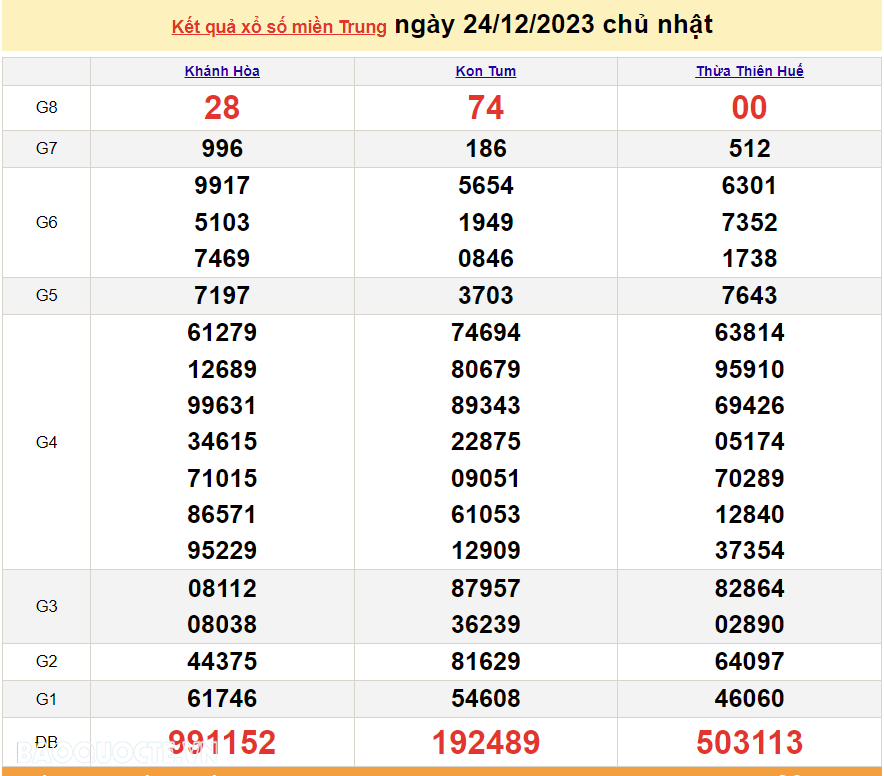The width and height of the screenshot is (884, 776).
Task: Open the Thừa Thiên Huế province link
Action: [750, 71]
